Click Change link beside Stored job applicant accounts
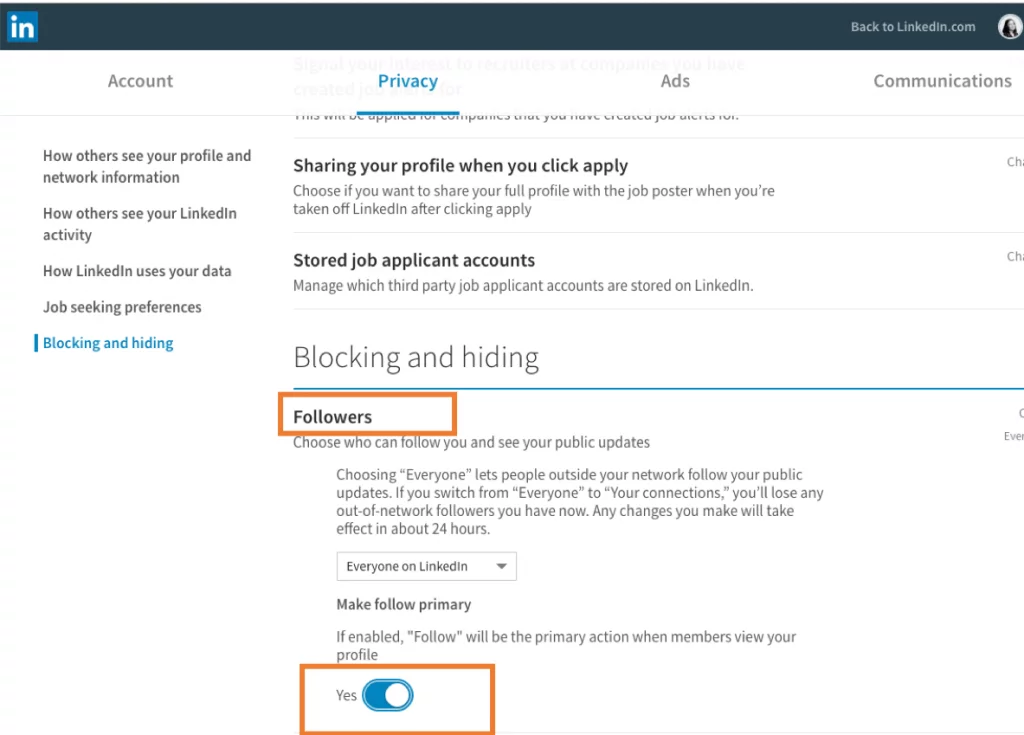Image resolution: width=1024 pixels, height=735 pixels. point(1015,257)
